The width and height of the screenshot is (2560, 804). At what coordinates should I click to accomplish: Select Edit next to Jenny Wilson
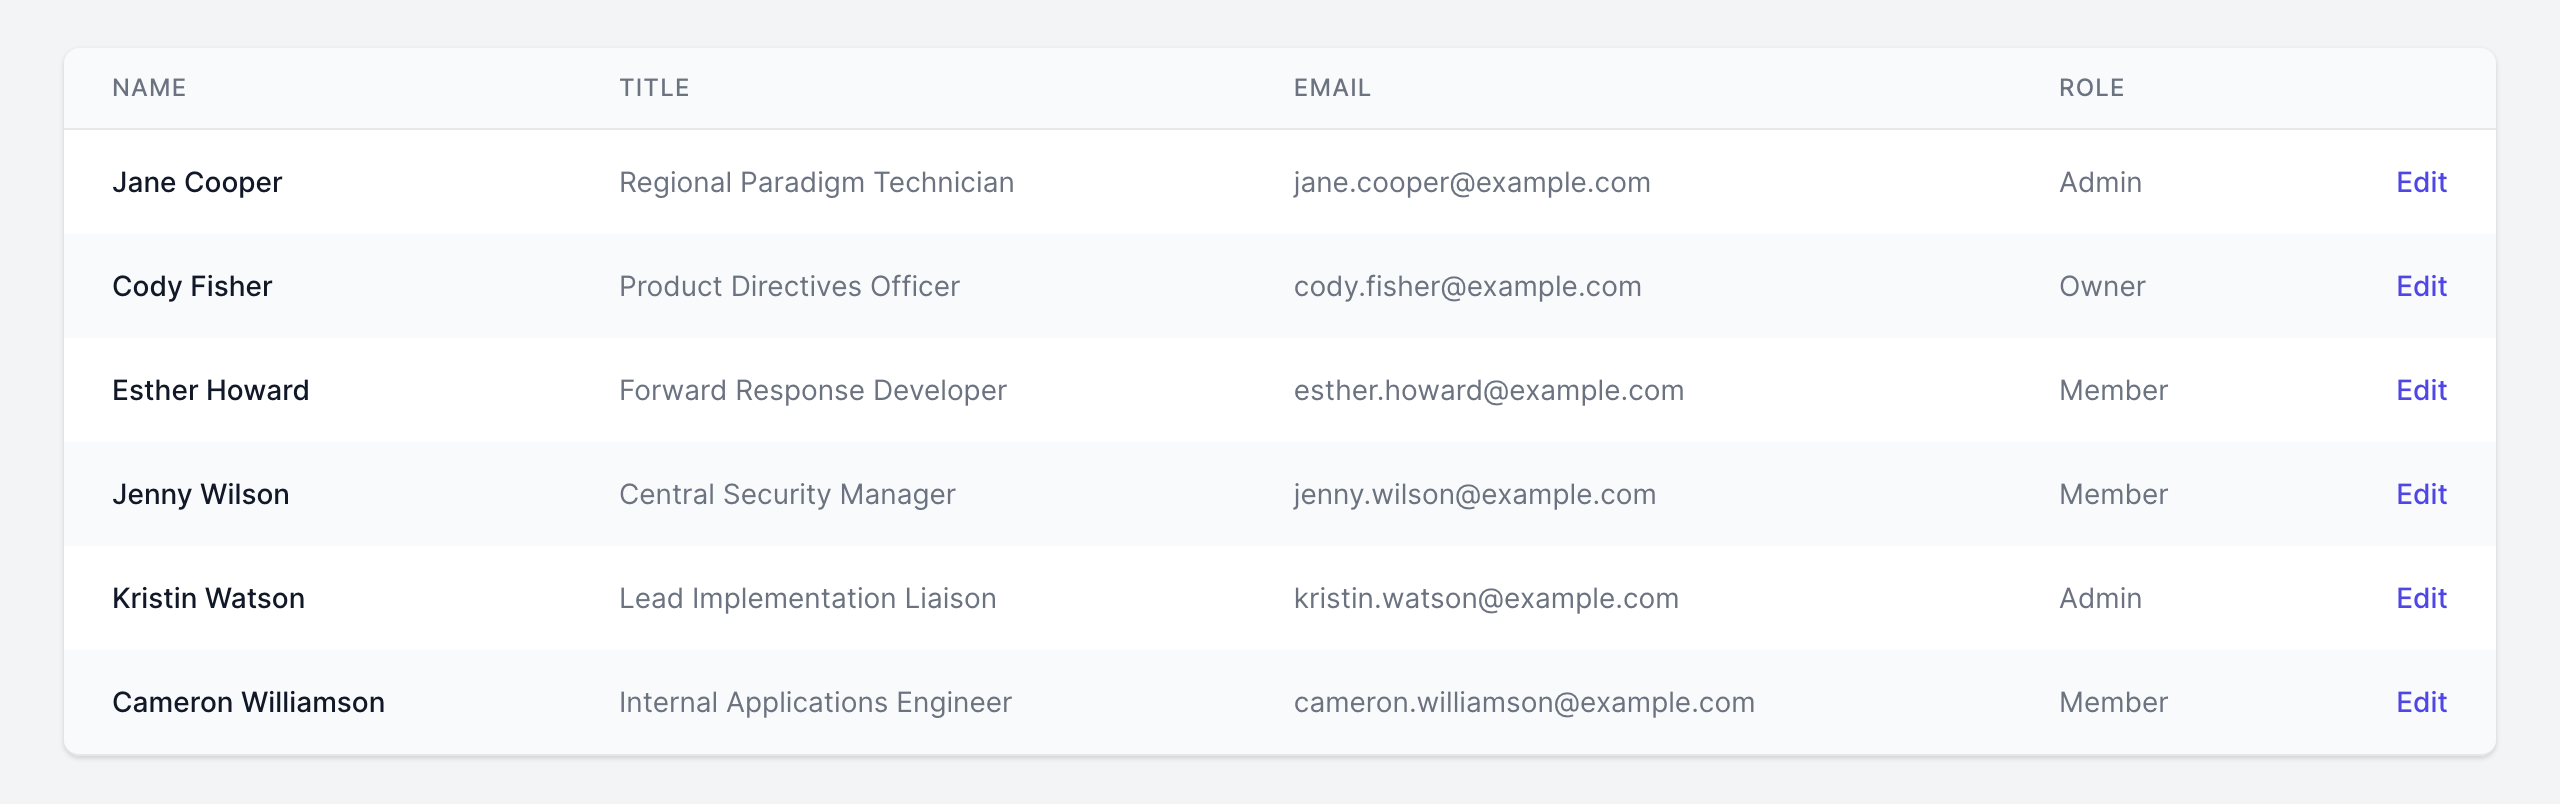tap(2421, 494)
